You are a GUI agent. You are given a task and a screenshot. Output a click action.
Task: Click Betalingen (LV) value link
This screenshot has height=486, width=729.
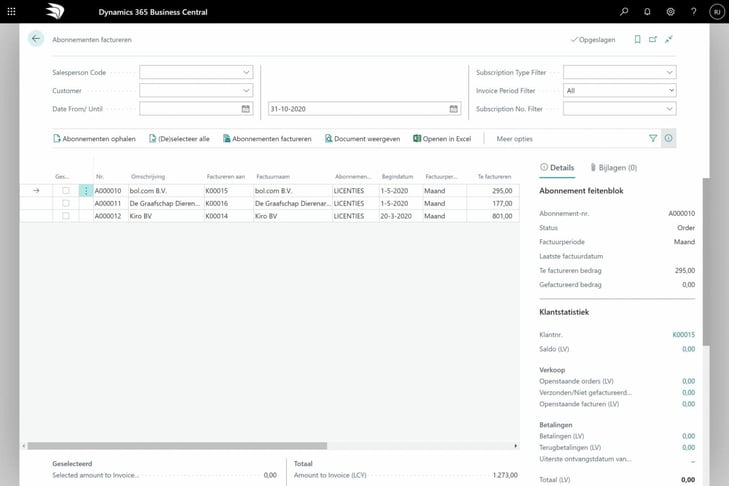point(689,436)
